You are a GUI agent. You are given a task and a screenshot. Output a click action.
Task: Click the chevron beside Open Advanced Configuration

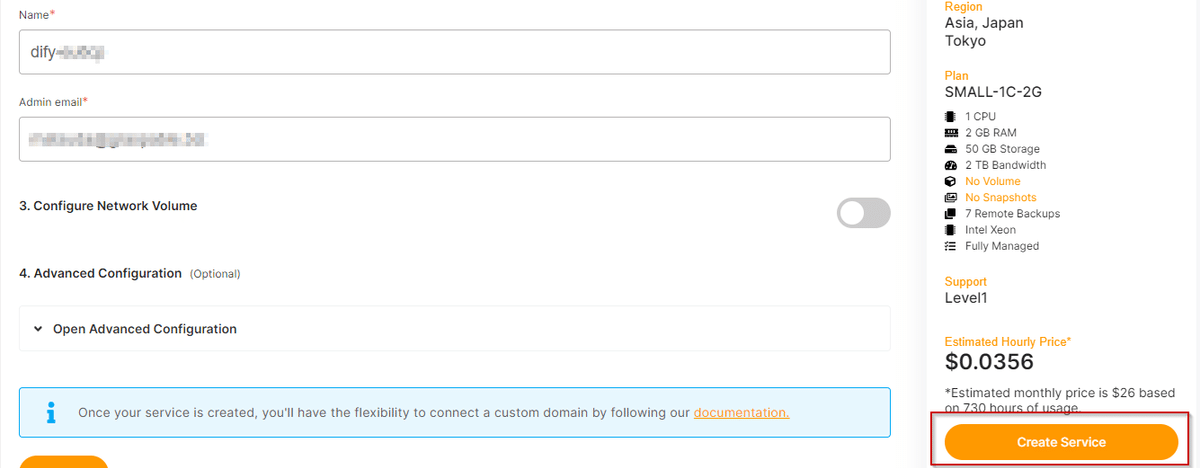[x=38, y=329]
